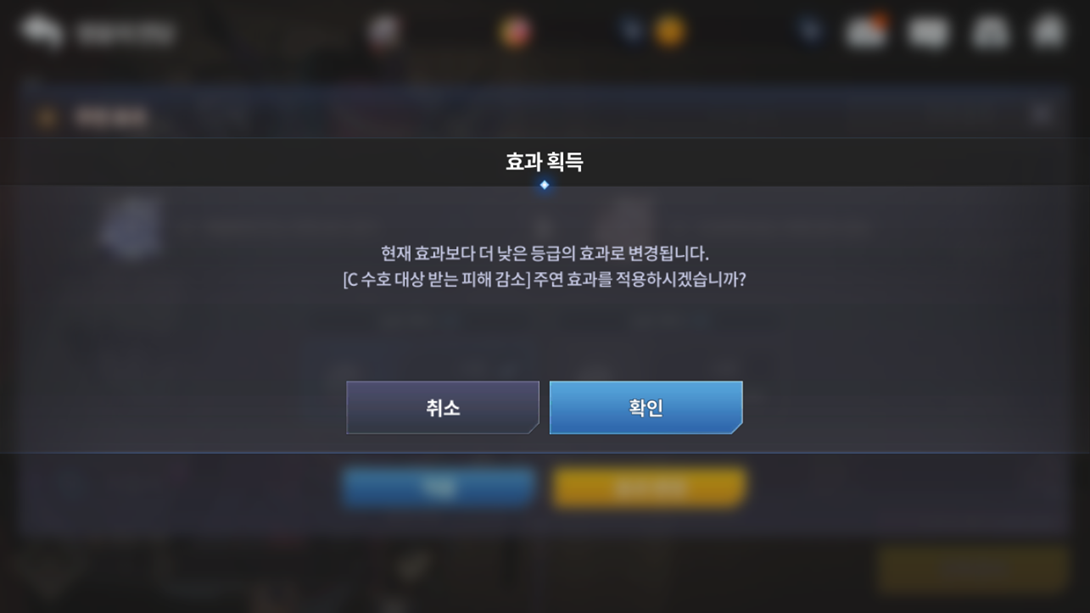Click the blurred yellow bottom-right corner button
The width and height of the screenshot is (1090, 613).
pos(973,569)
